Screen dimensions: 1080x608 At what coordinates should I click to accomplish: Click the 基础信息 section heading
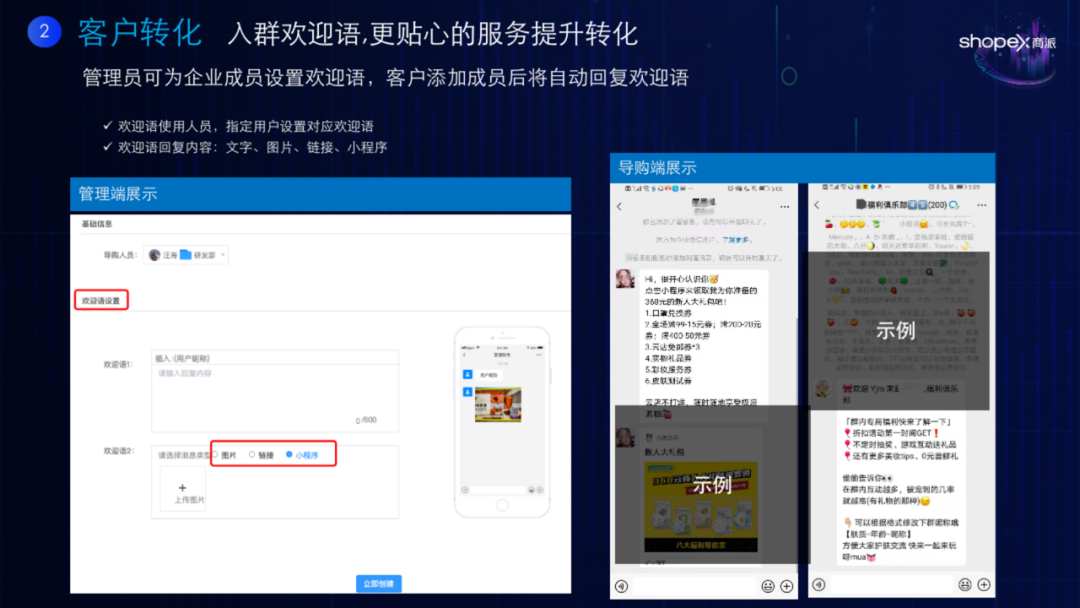click(x=96, y=224)
